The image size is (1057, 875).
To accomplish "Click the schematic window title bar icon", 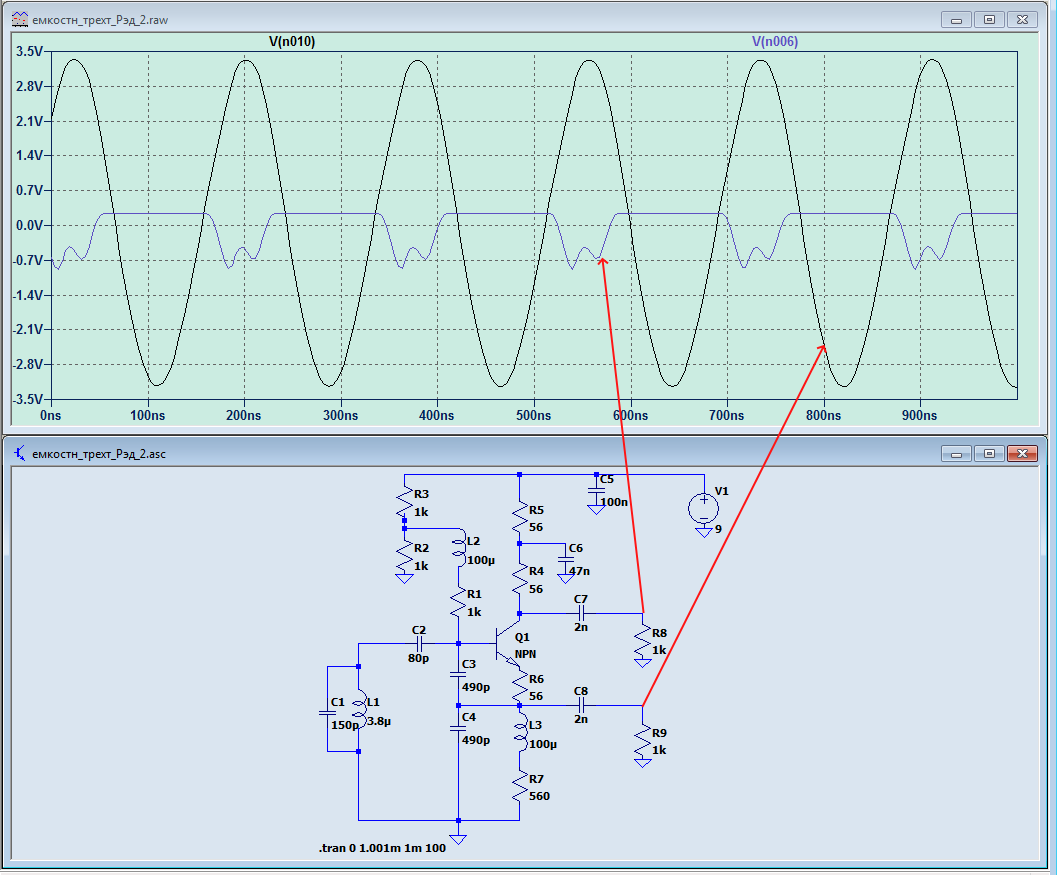I will pyautogui.click(x=20, y=454).
